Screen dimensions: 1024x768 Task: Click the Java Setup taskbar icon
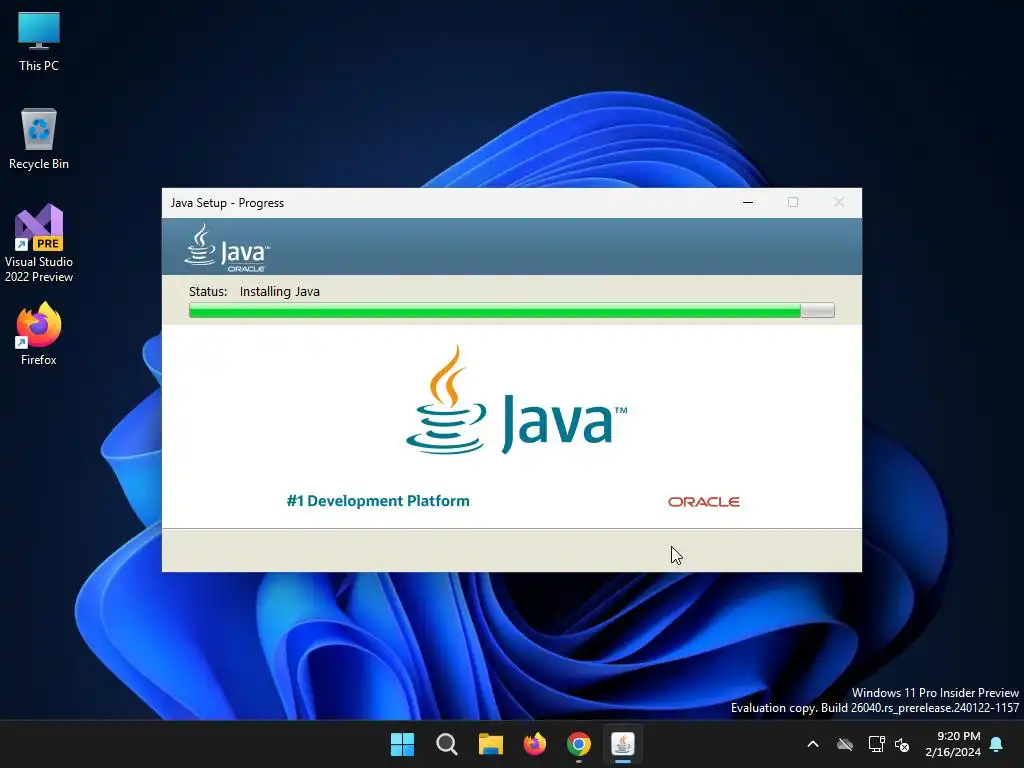623,744
